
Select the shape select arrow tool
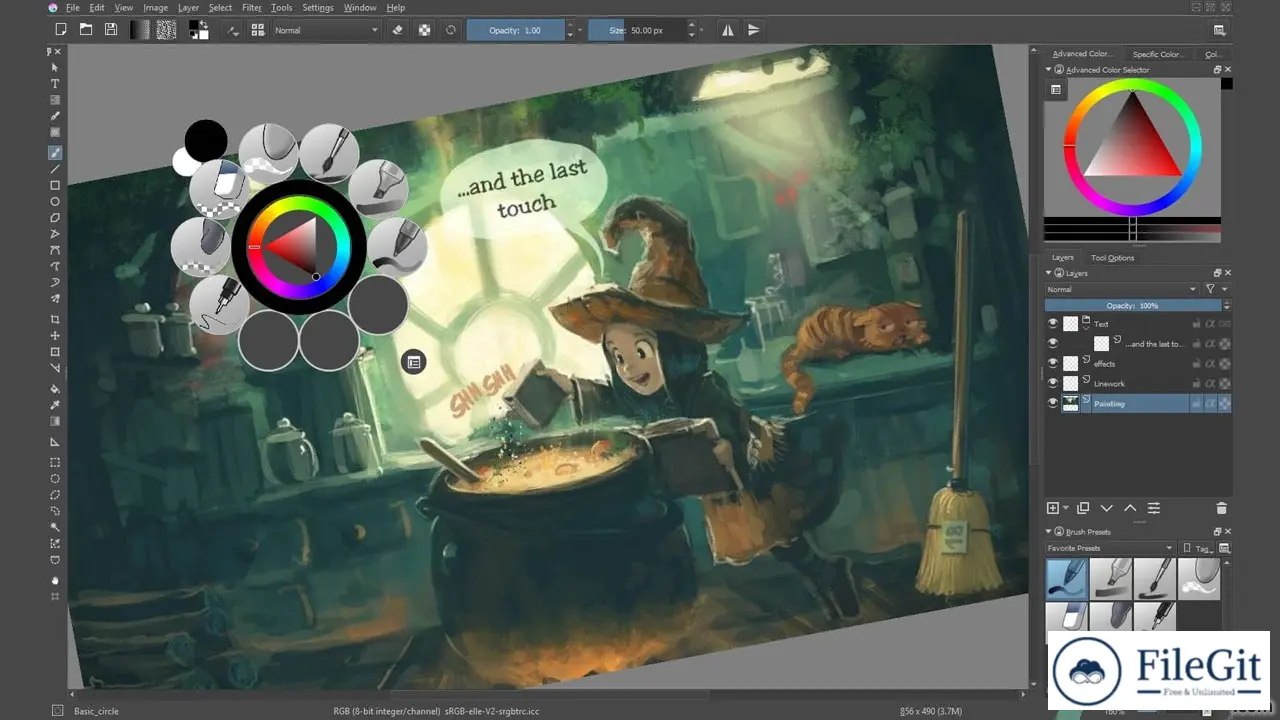tap(55, 67)
